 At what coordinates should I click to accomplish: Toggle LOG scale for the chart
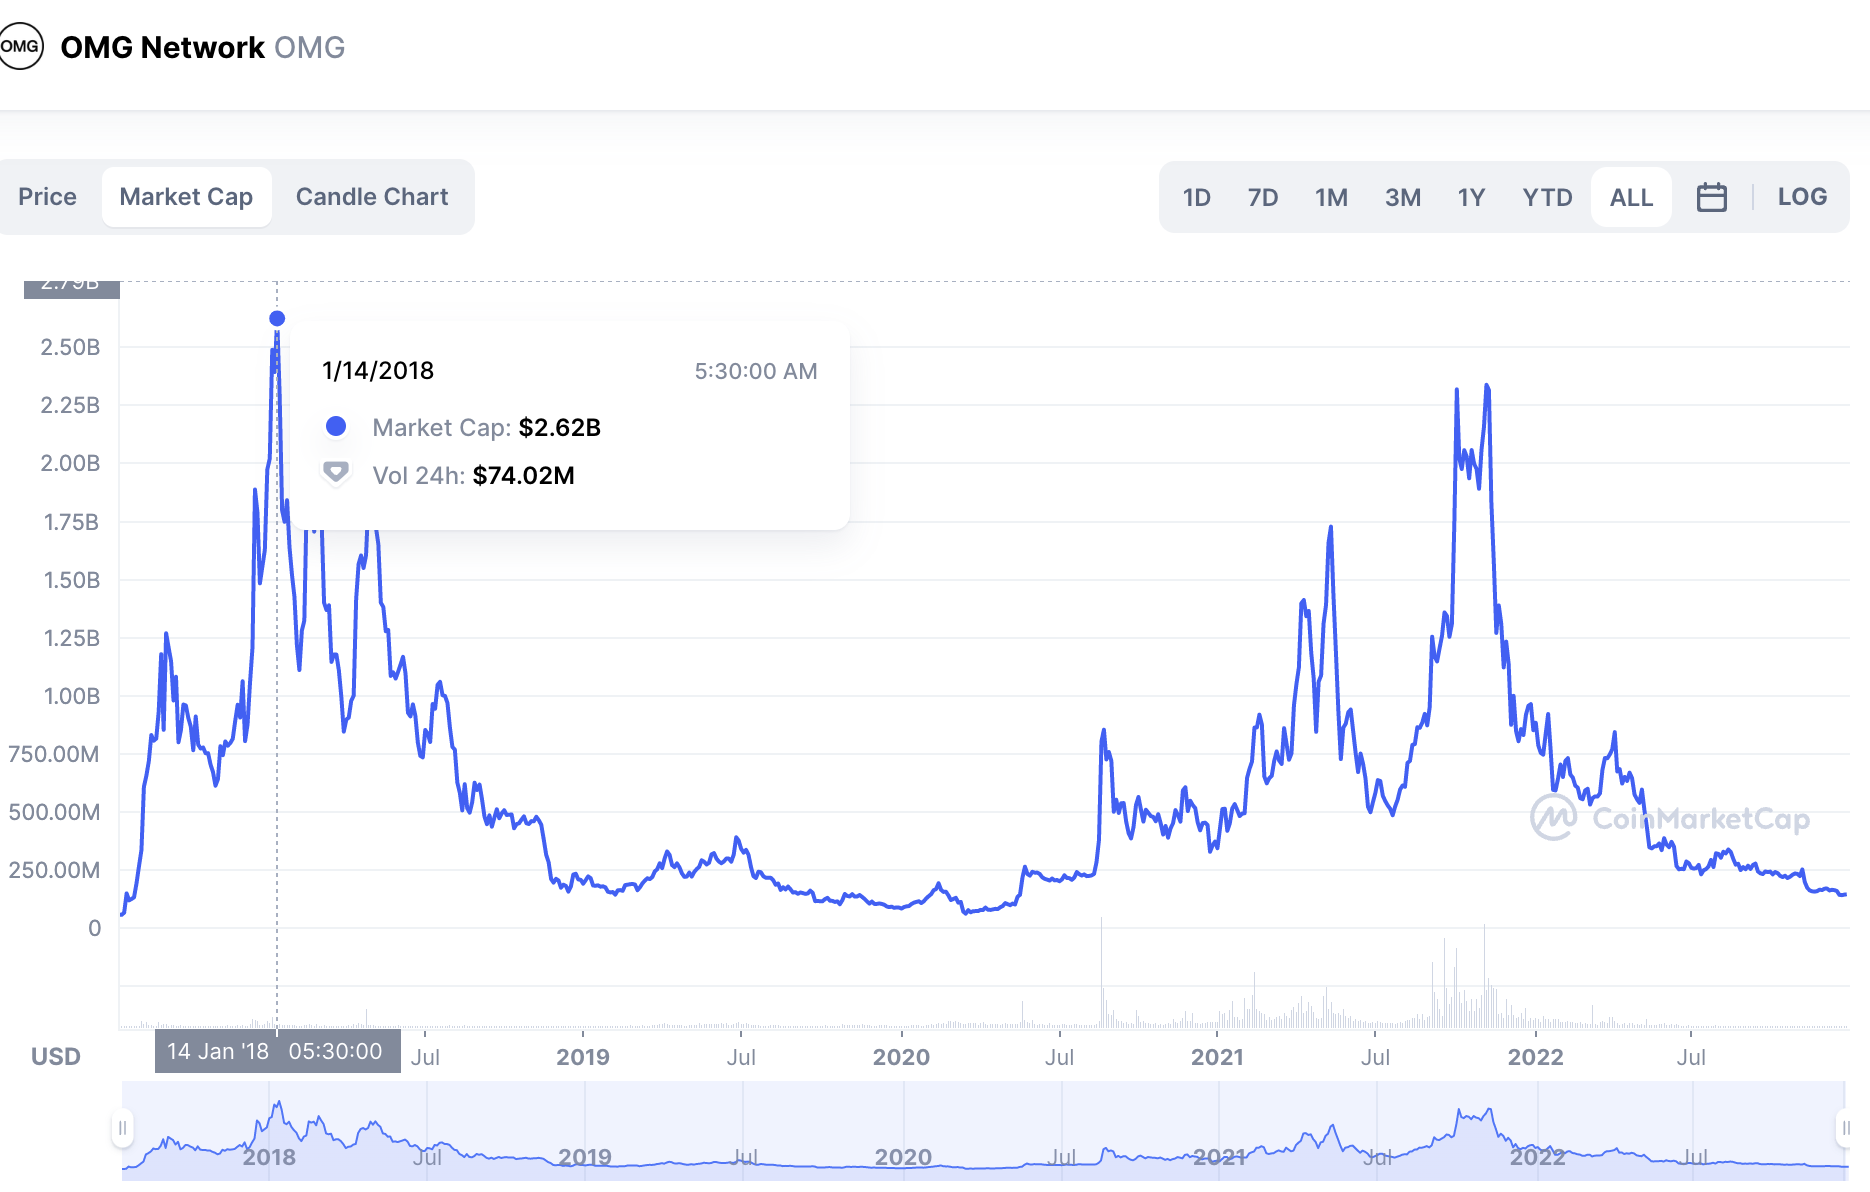click(x=1802, y=197)
